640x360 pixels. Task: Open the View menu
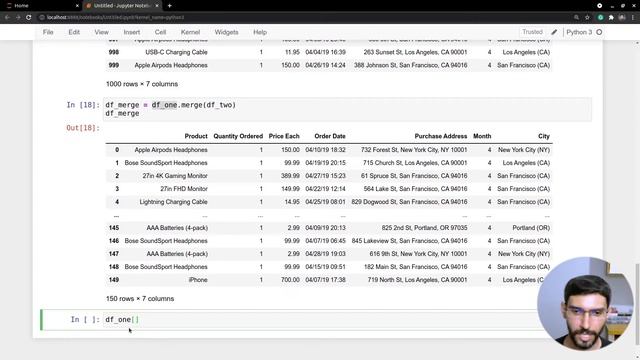(x=102, y=32)
